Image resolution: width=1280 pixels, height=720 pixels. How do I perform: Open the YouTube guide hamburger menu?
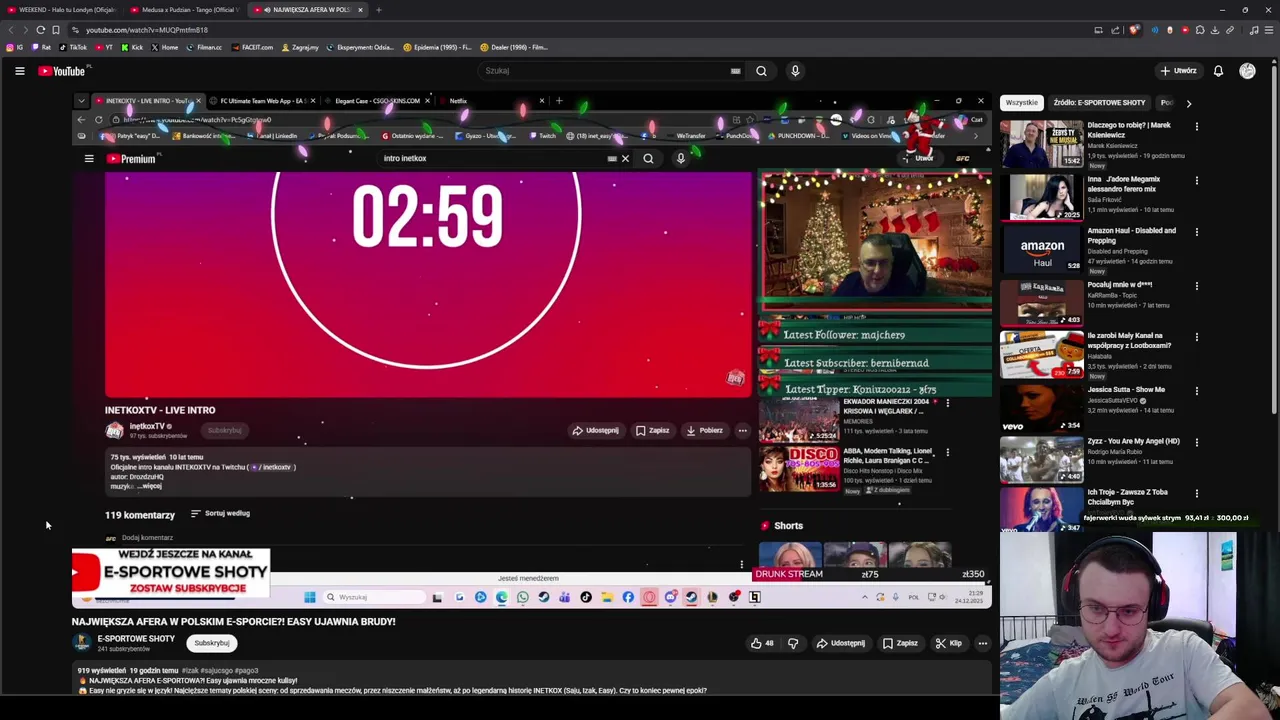tap(19, 71)
